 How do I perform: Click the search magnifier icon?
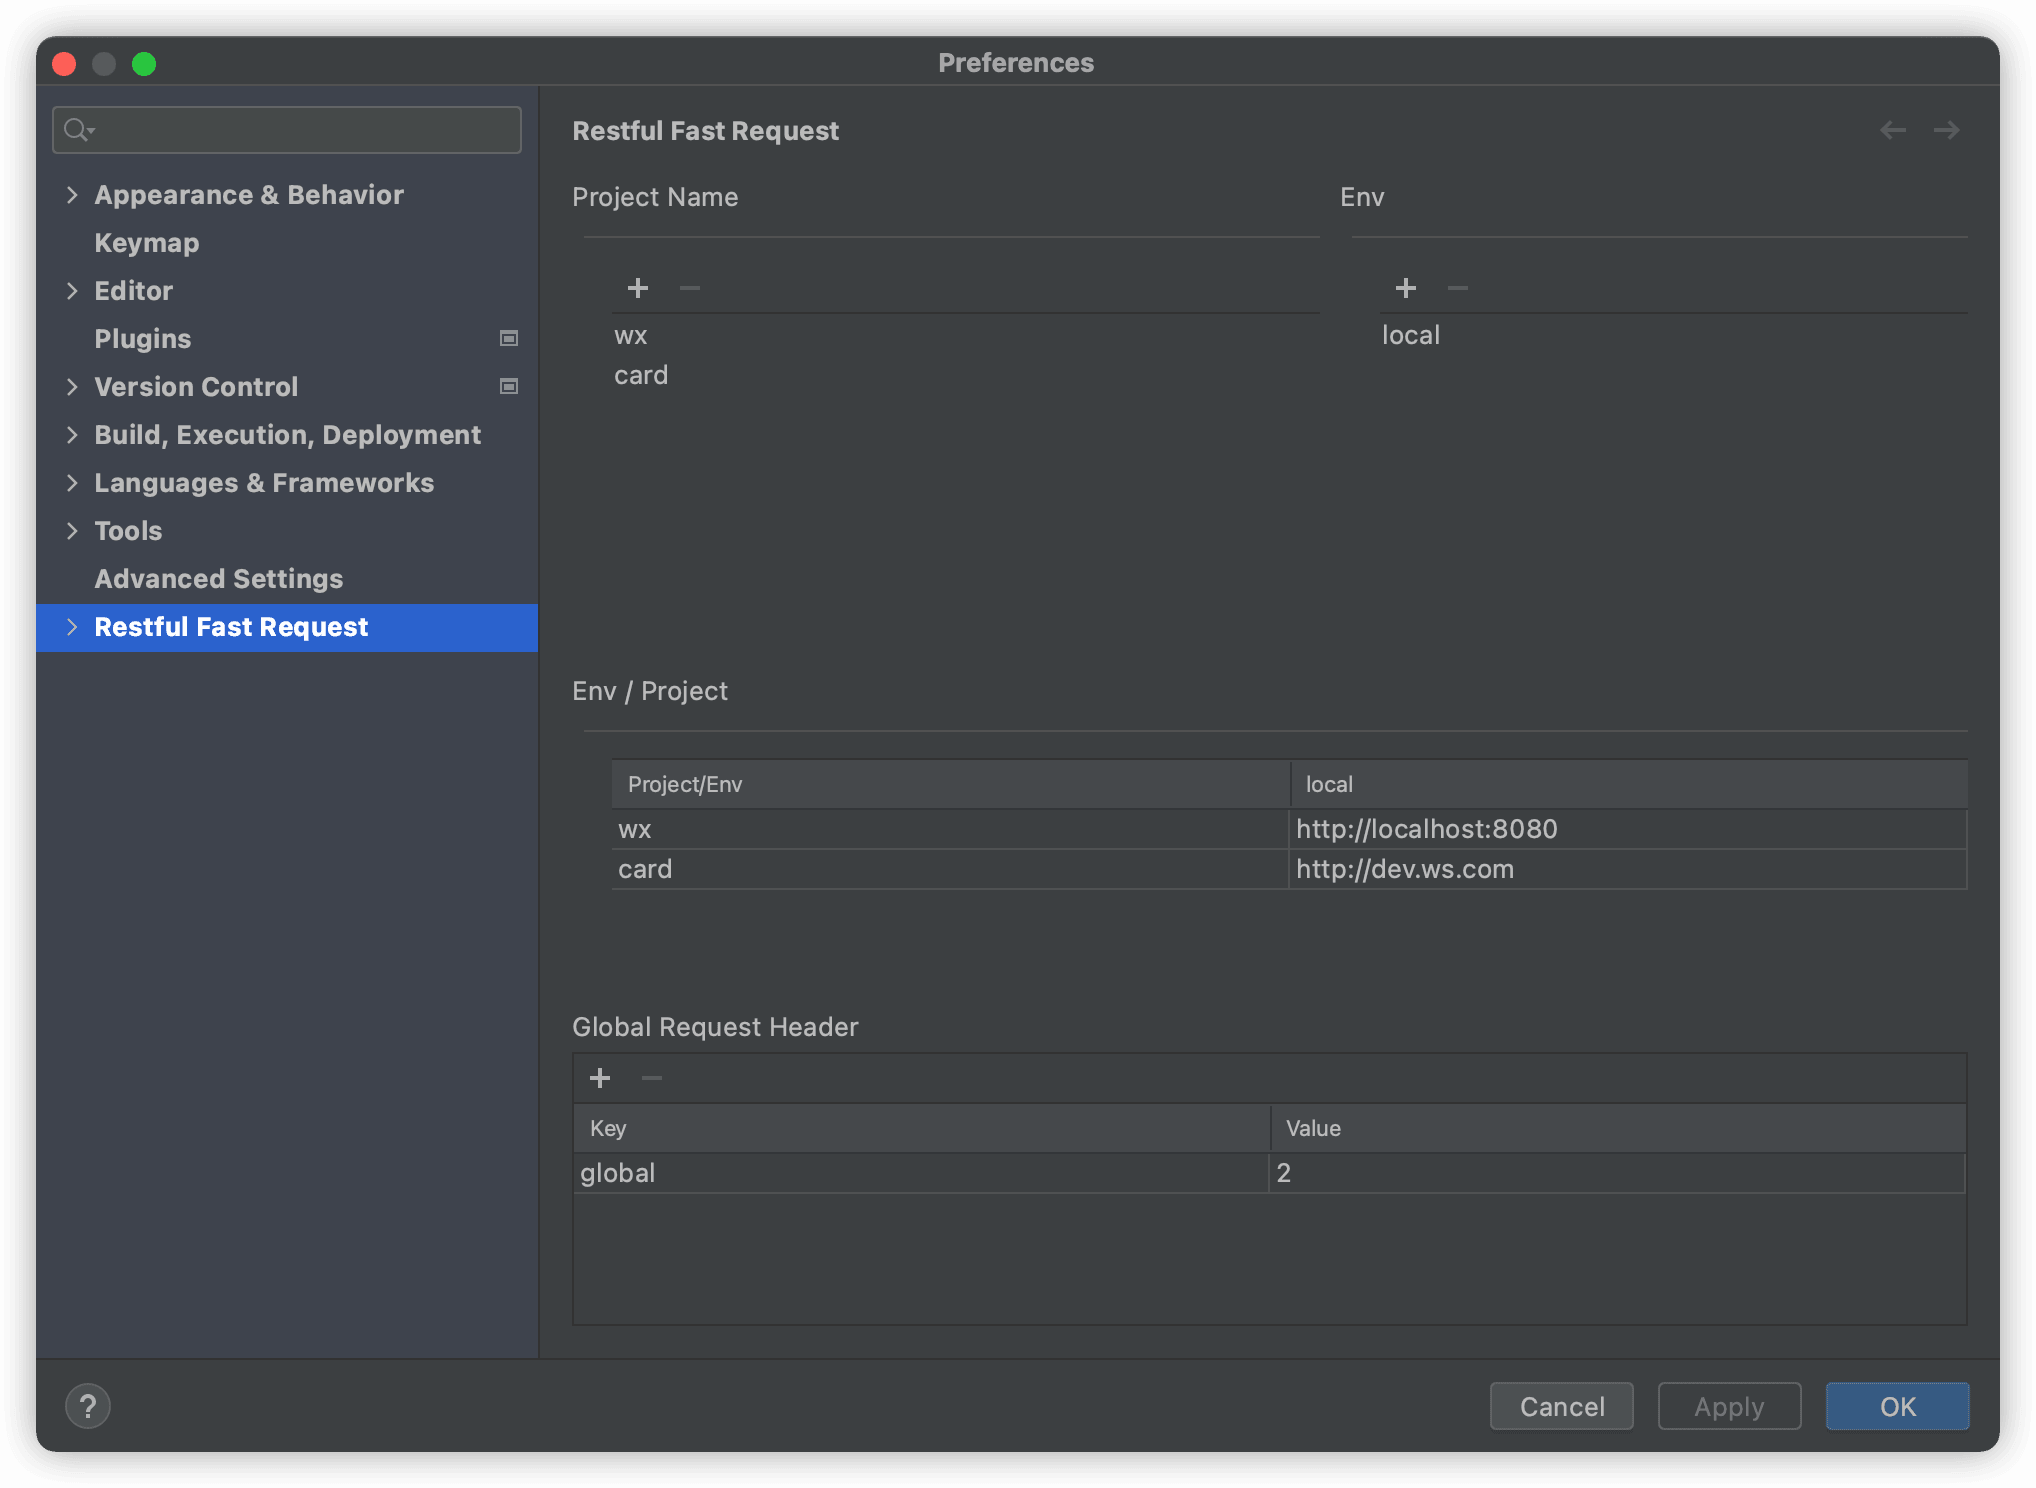point(78,130)
